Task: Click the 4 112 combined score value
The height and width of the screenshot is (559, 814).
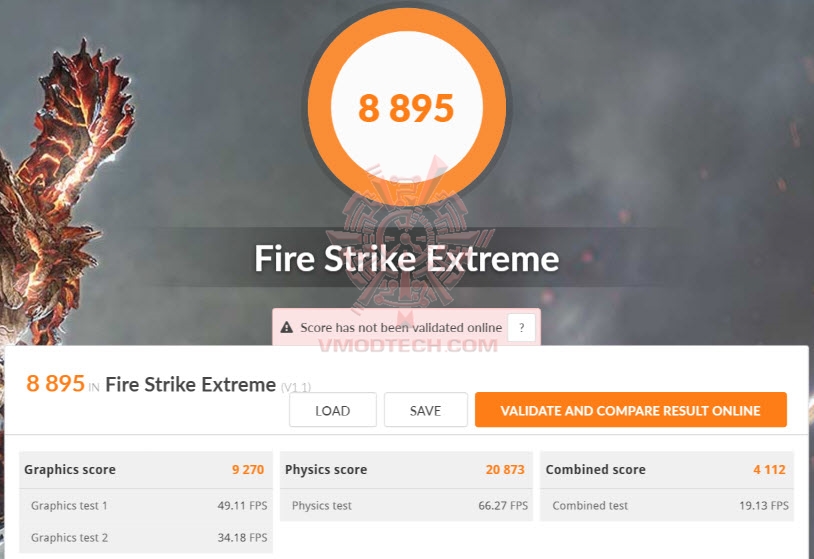Action: click(x=771, y=469)
